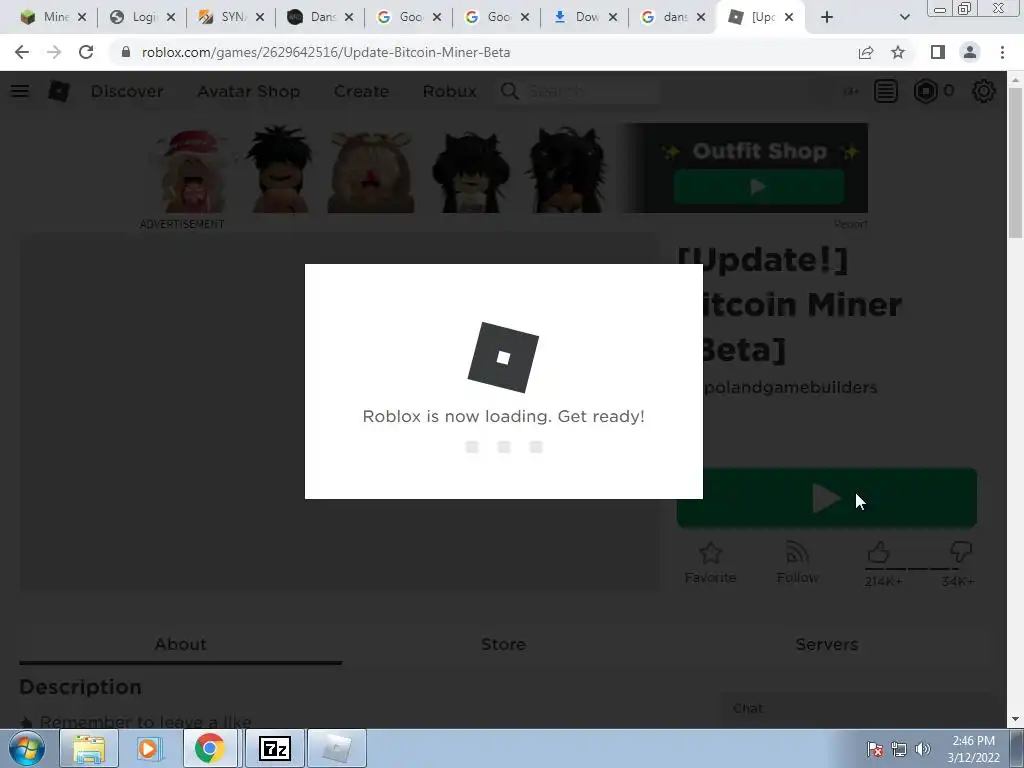Open the Robux section
The width and height of the screenshot is (1024, 768).
pyautogui.click(x=449, y=91)
